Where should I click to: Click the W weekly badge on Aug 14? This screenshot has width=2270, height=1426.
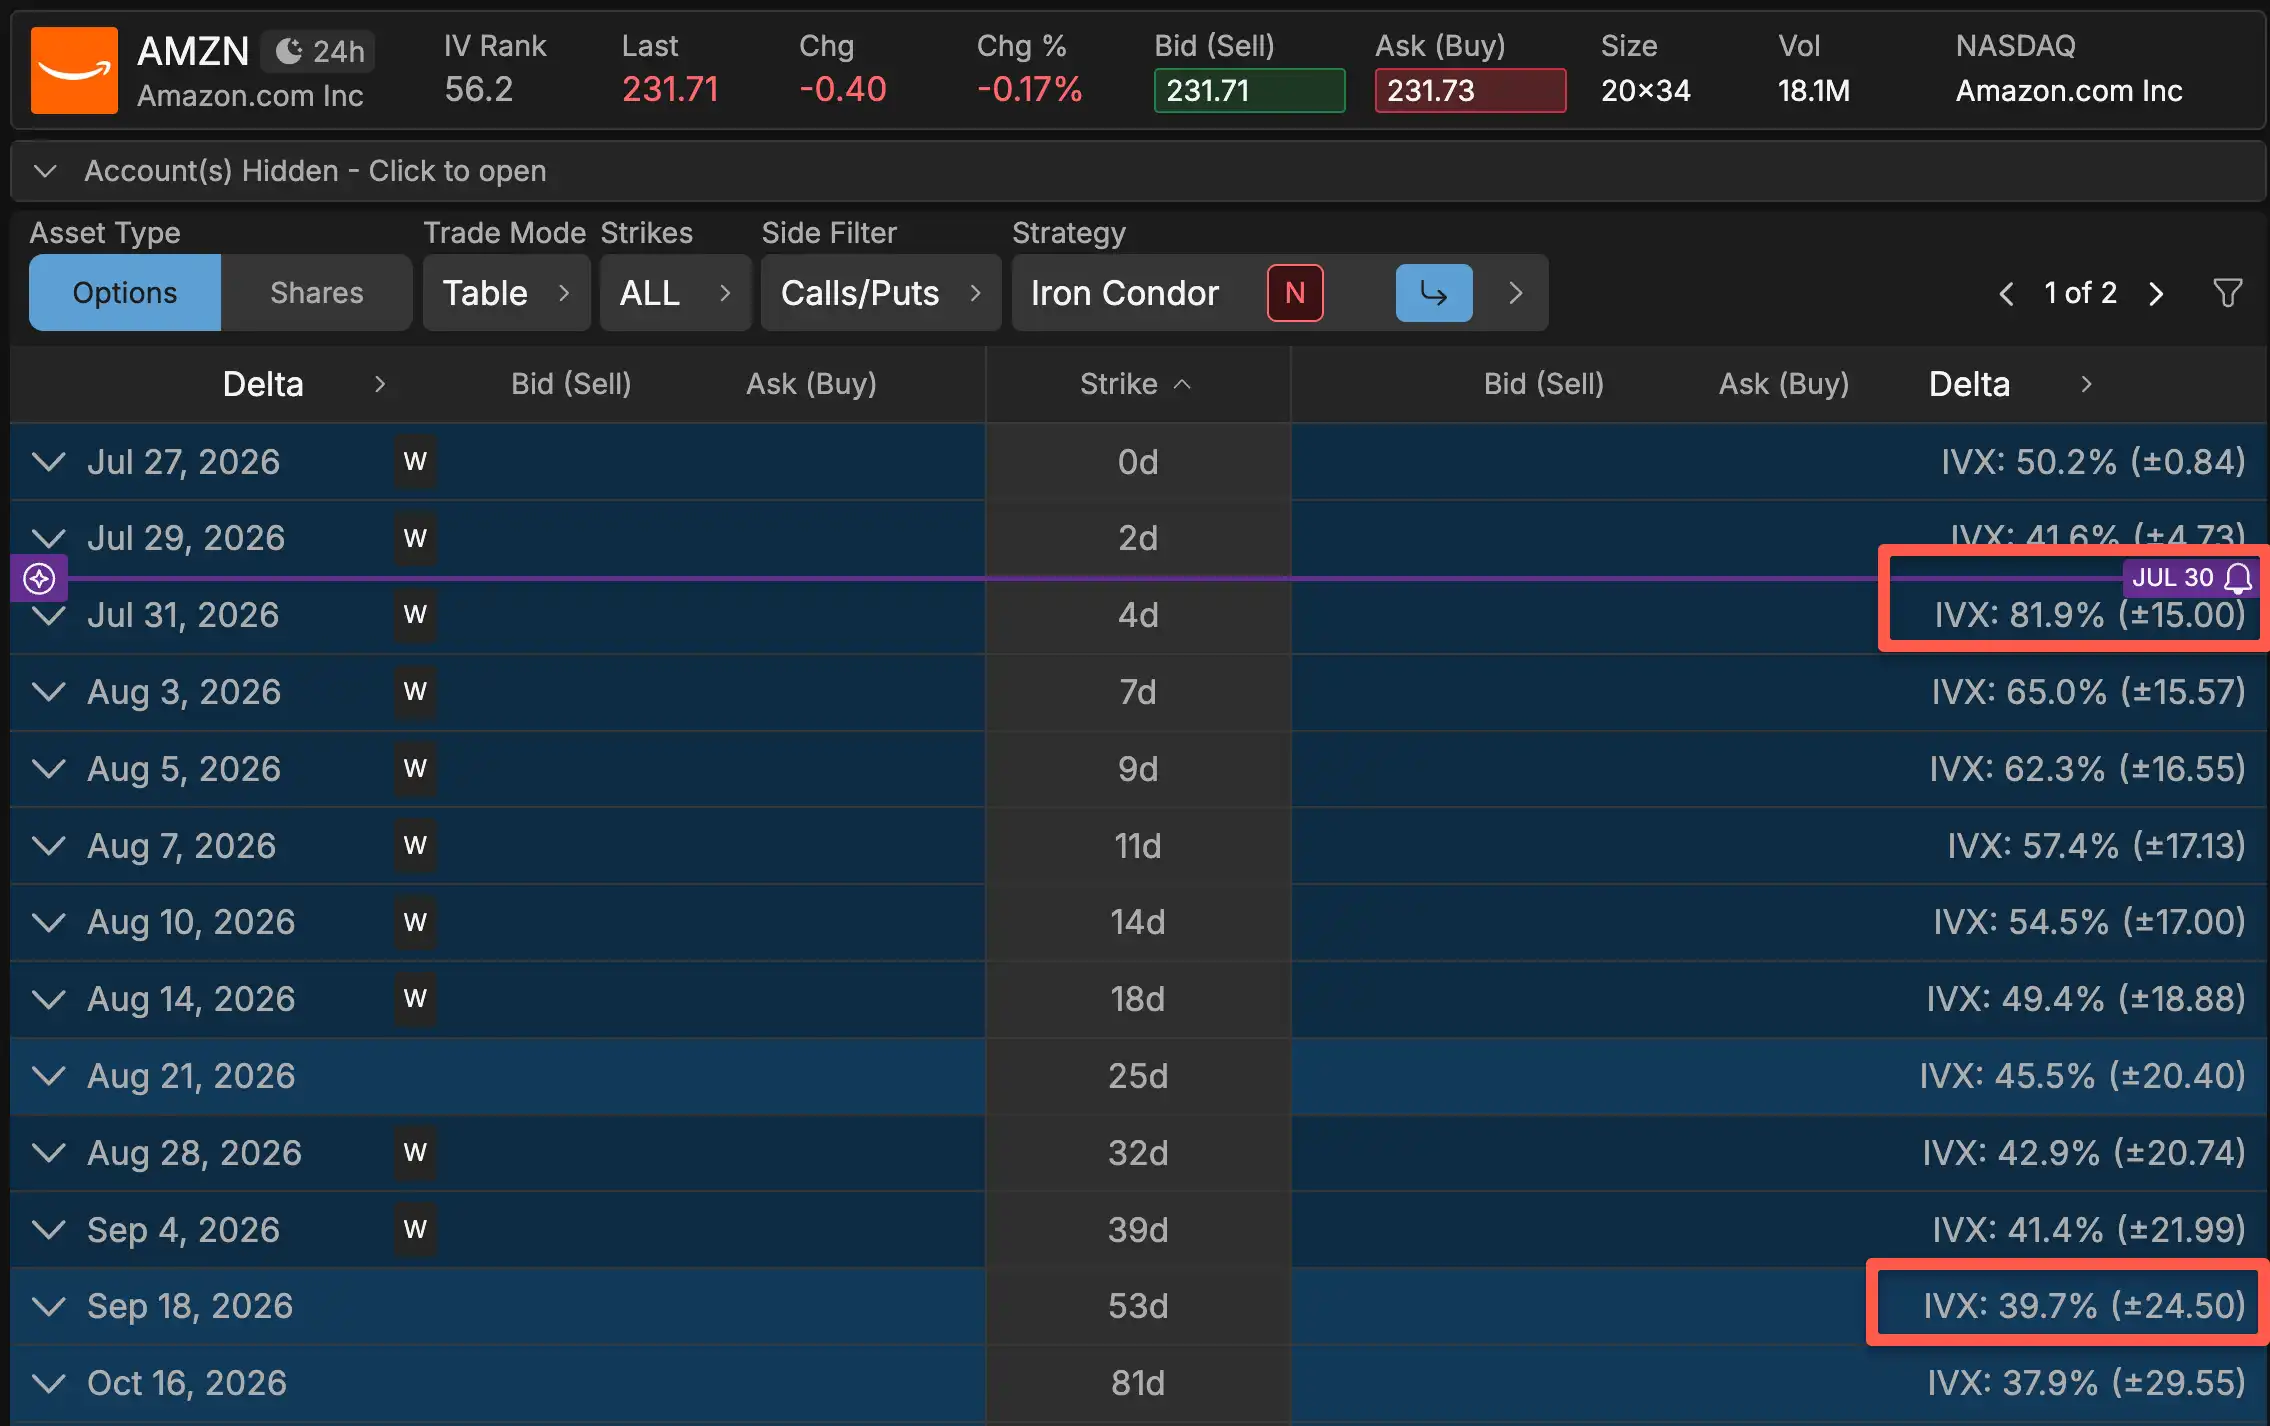coord(415,999)
